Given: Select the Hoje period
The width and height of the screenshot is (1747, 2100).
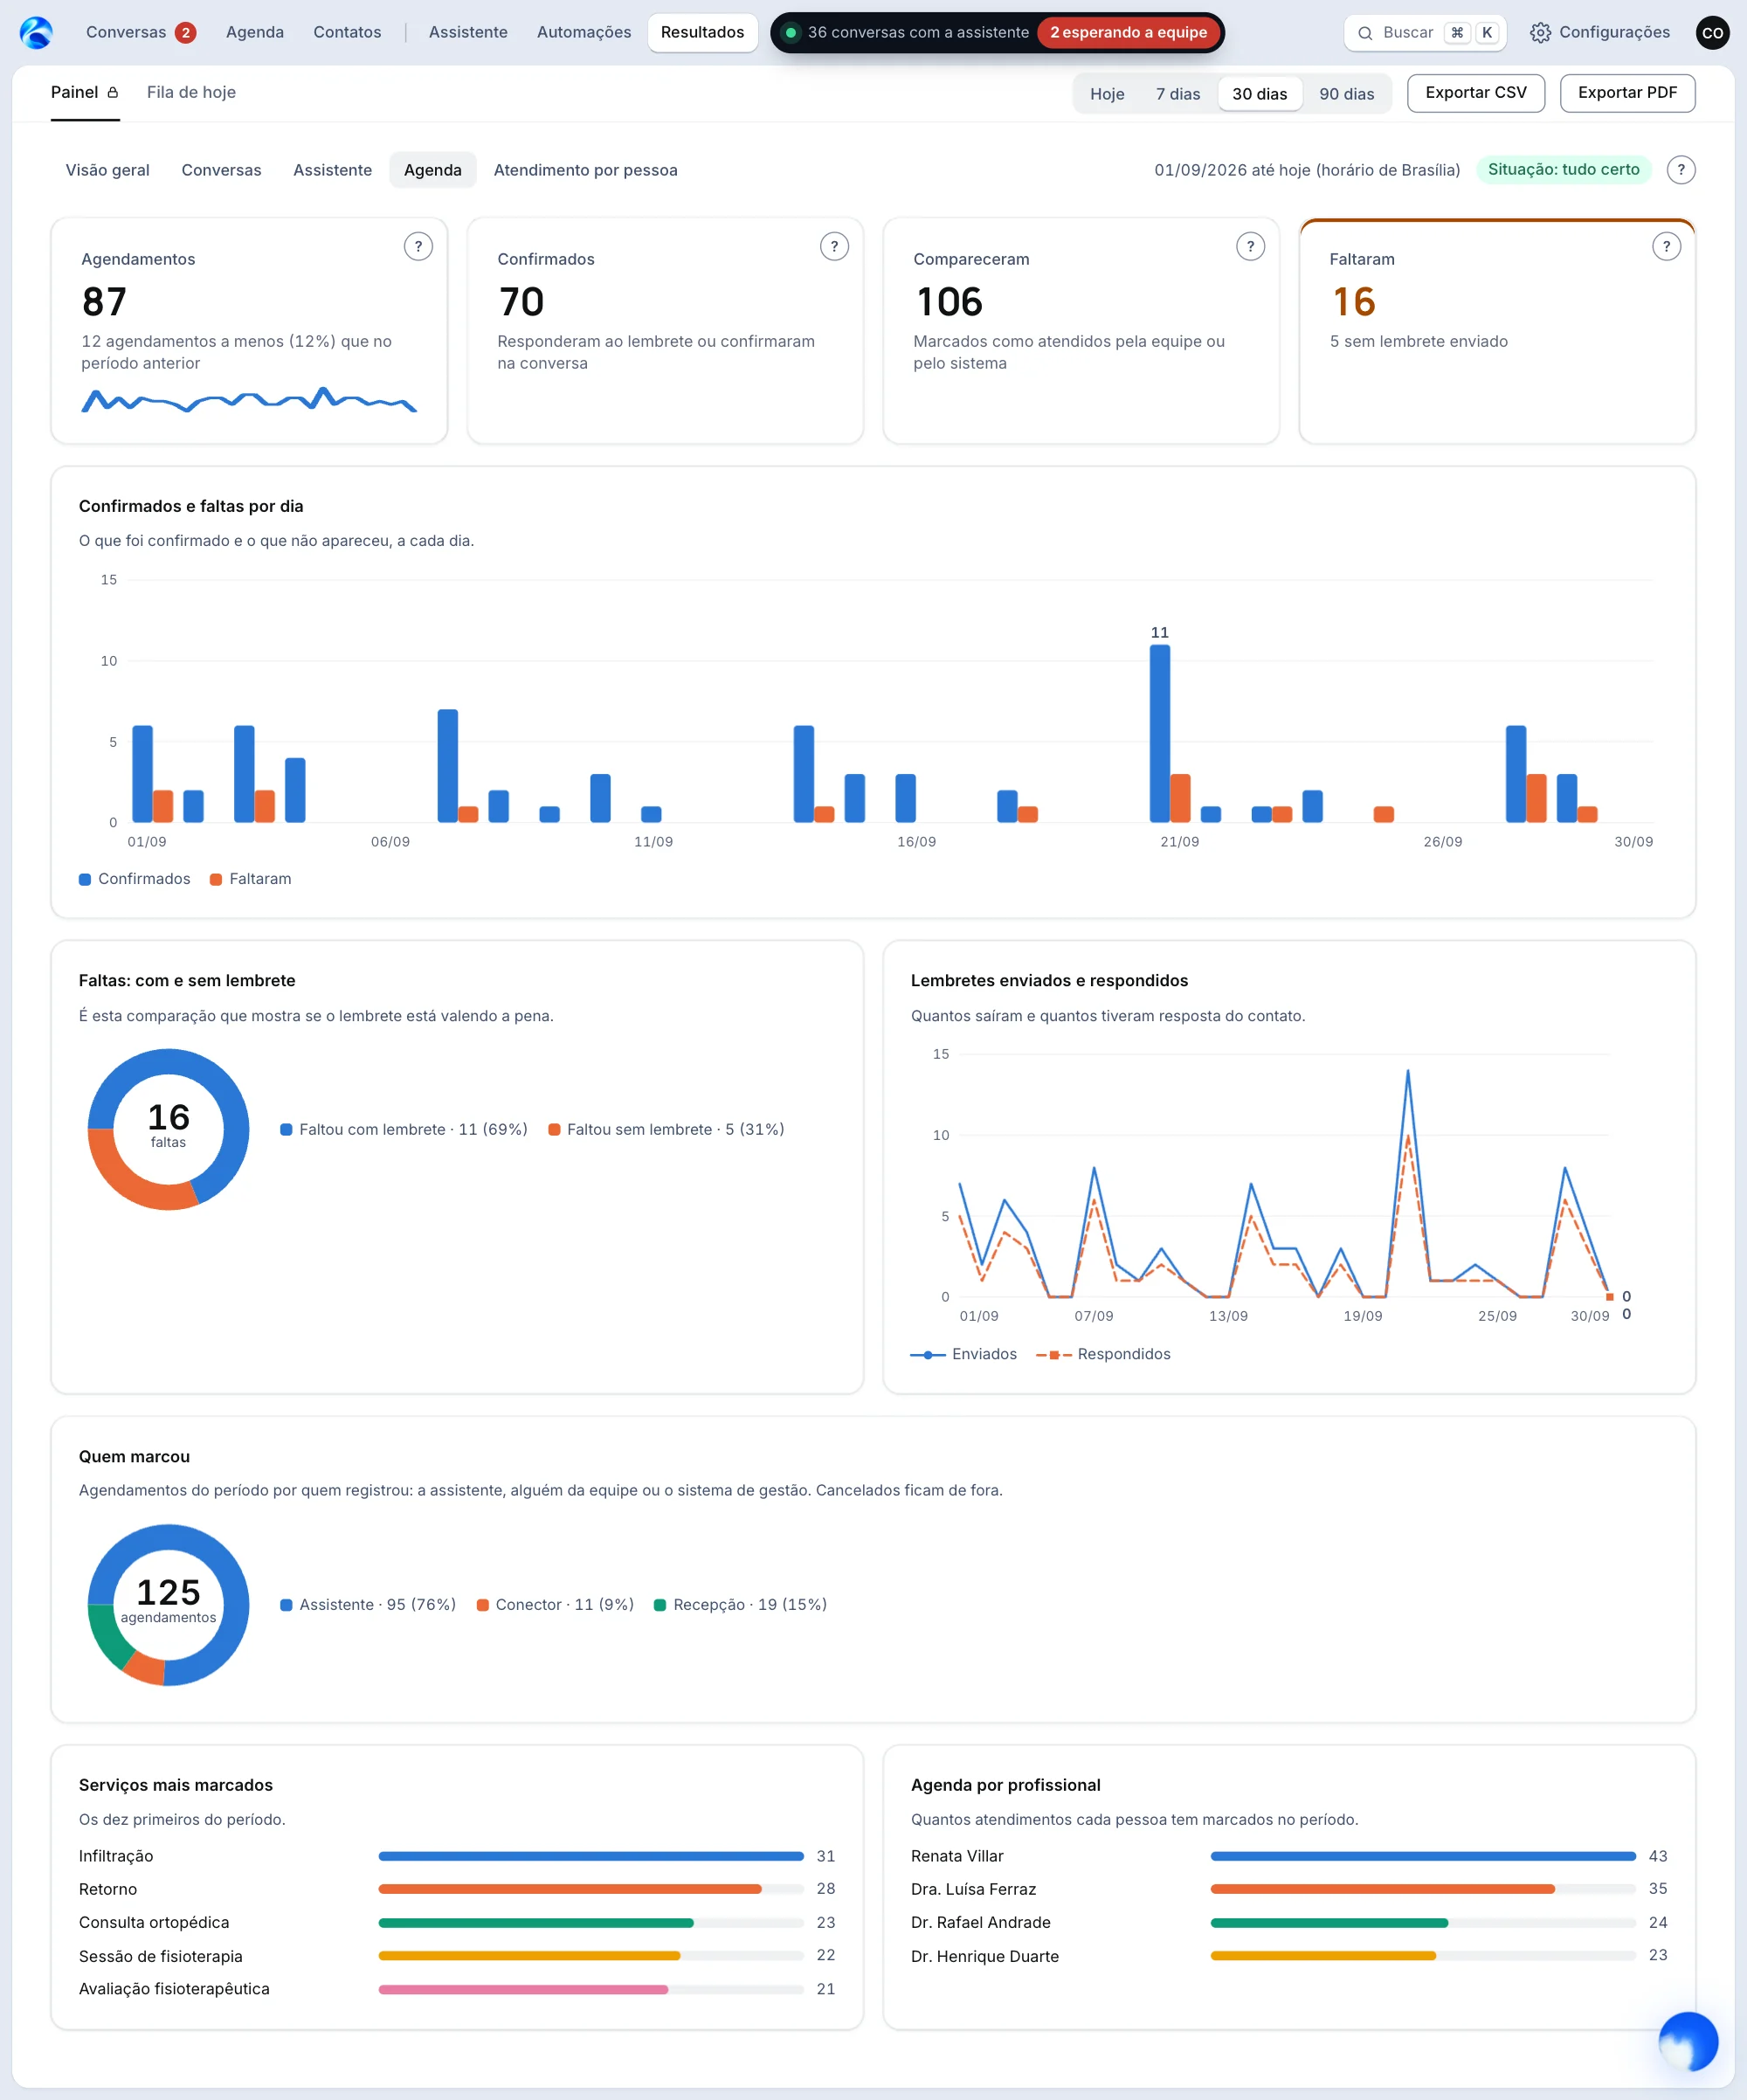Looking at the screenshot, I should click(1107, 94).
